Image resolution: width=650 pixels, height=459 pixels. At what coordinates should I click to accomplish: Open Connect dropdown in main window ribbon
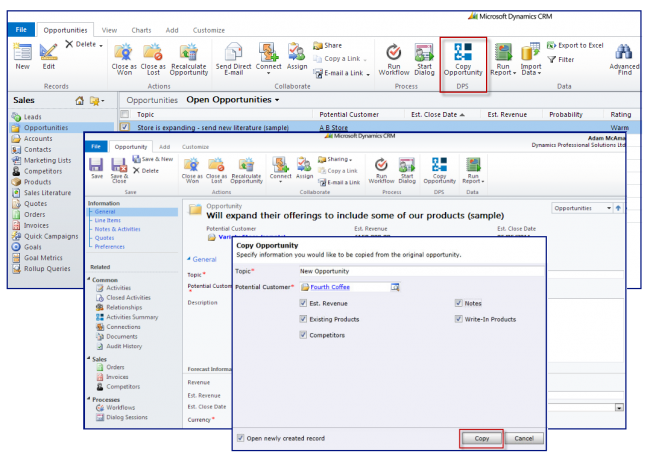268,73
